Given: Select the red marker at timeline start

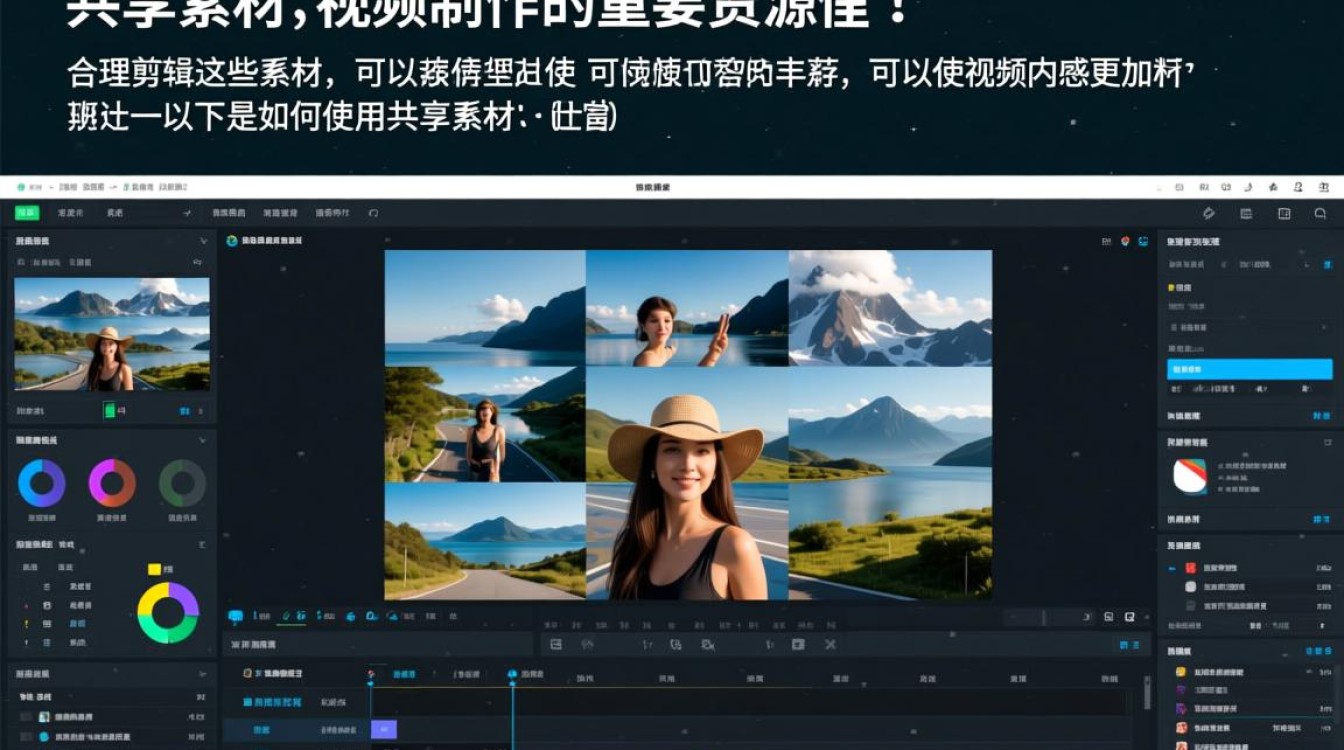Looking at the screenshot, I should (x=371, y=676).
